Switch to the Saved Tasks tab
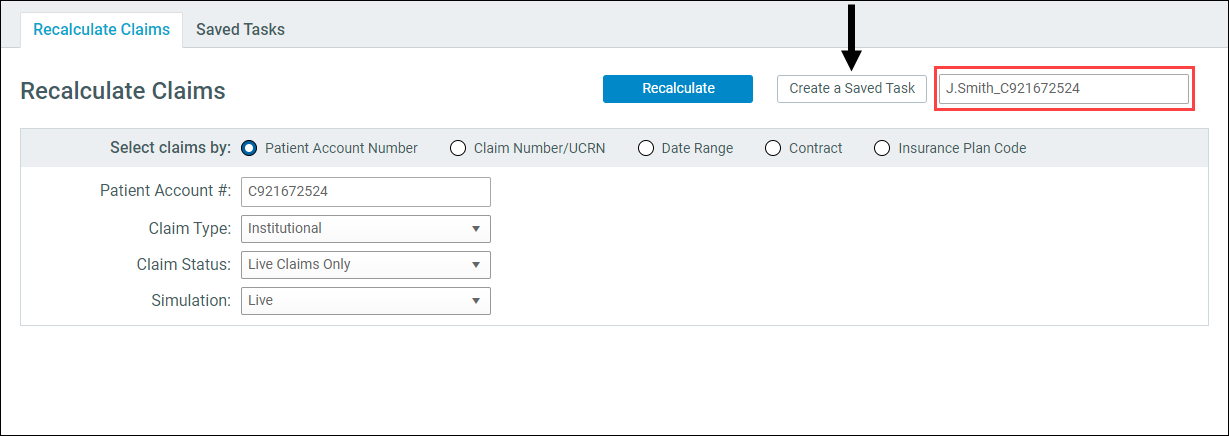 tap(240, 29)
